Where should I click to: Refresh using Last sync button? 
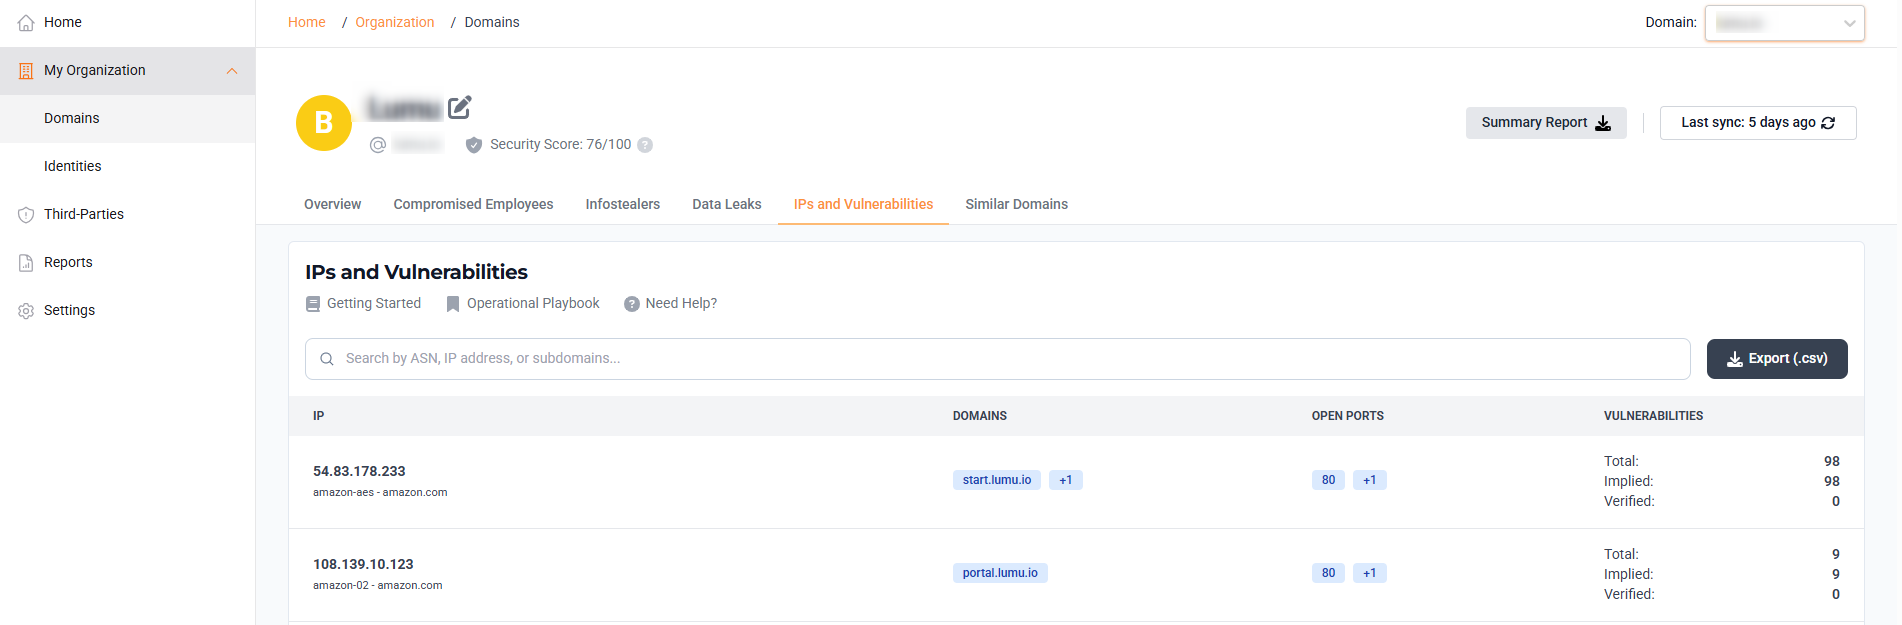1758,123
